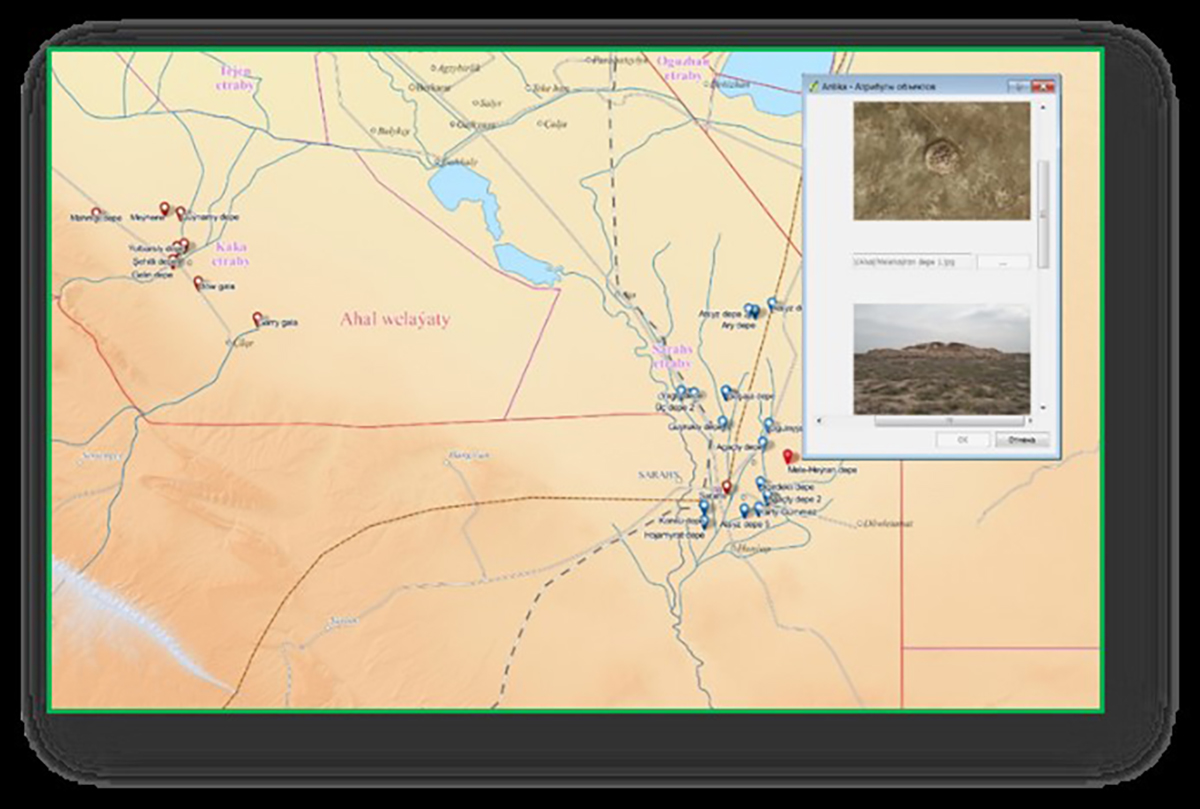The height and width of the screenshot is (809, 1200).
Task: Select the Hojamyrat depe blue pin
Action: point(704,522)
